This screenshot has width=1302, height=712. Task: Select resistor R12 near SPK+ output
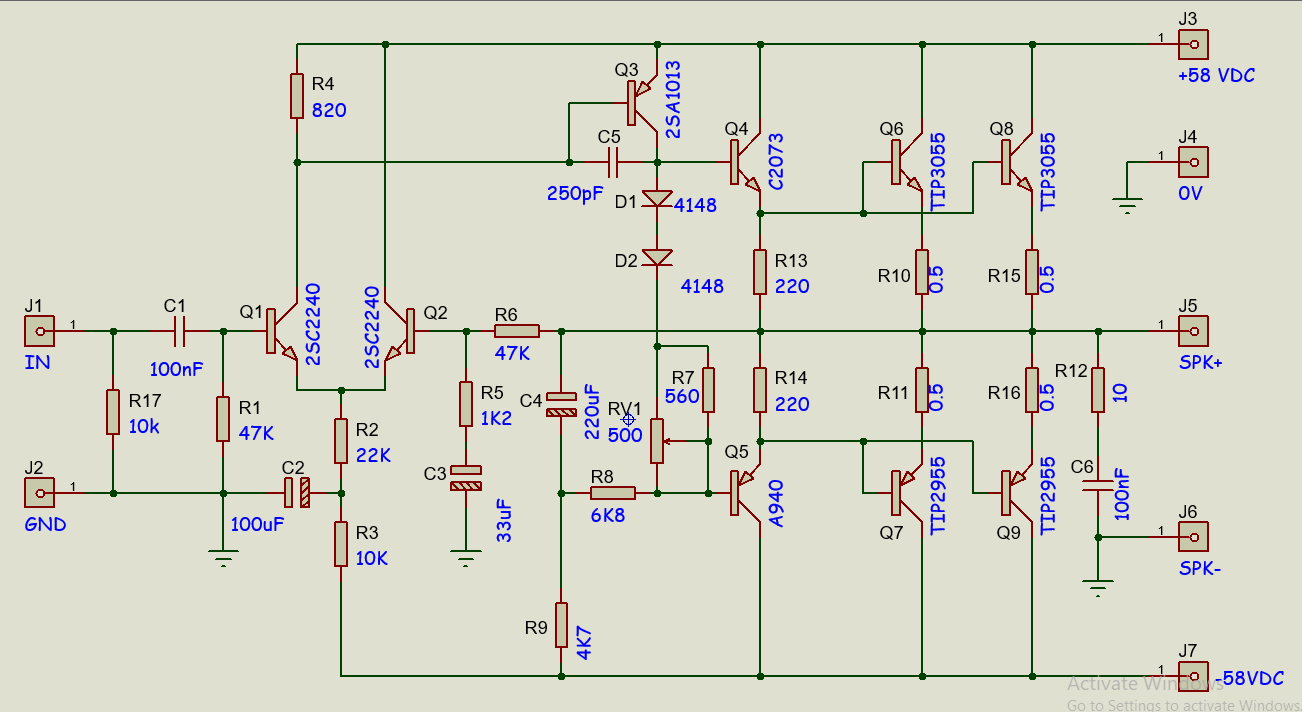[x=1098, y=389]
